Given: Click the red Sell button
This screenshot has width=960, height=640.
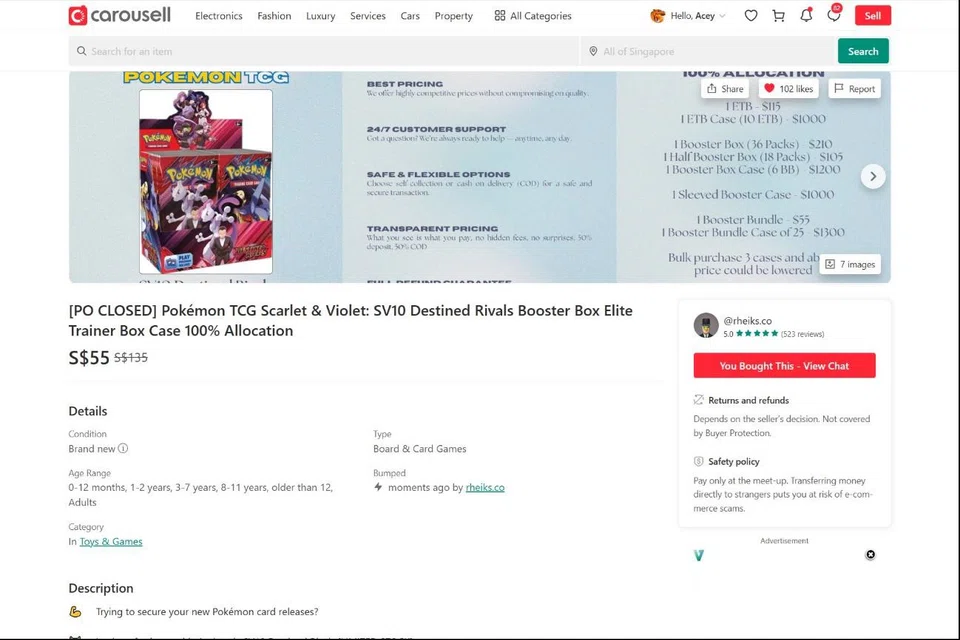Looking at the screenshot, I should pyautogui.click(x=872, y=15).
